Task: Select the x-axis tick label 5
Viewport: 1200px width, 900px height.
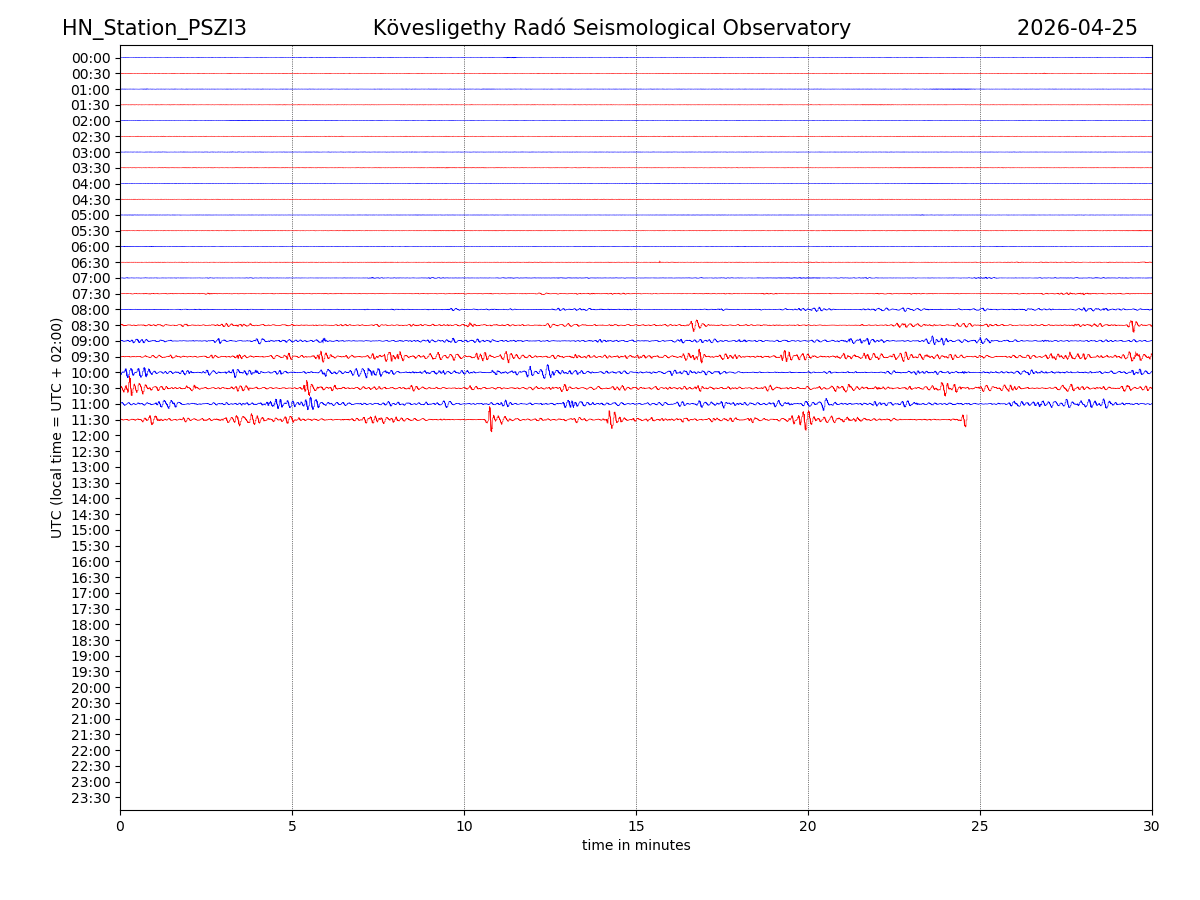Action: pyautogui.click(x=292, y=827)
